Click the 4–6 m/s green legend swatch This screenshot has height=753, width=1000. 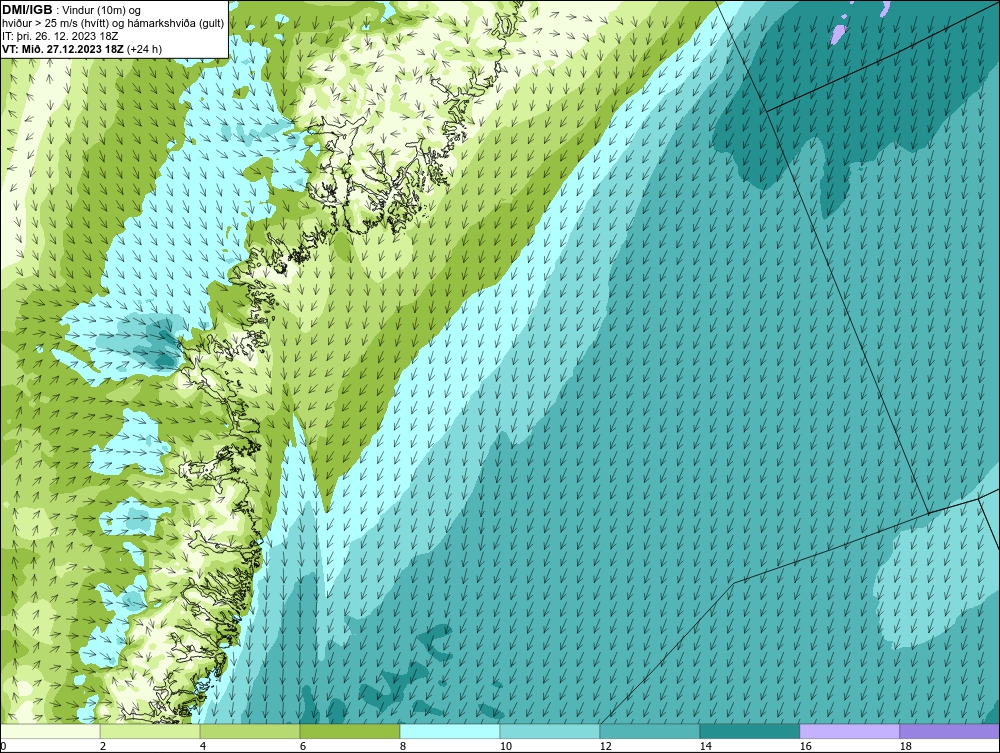coord(250,731)
